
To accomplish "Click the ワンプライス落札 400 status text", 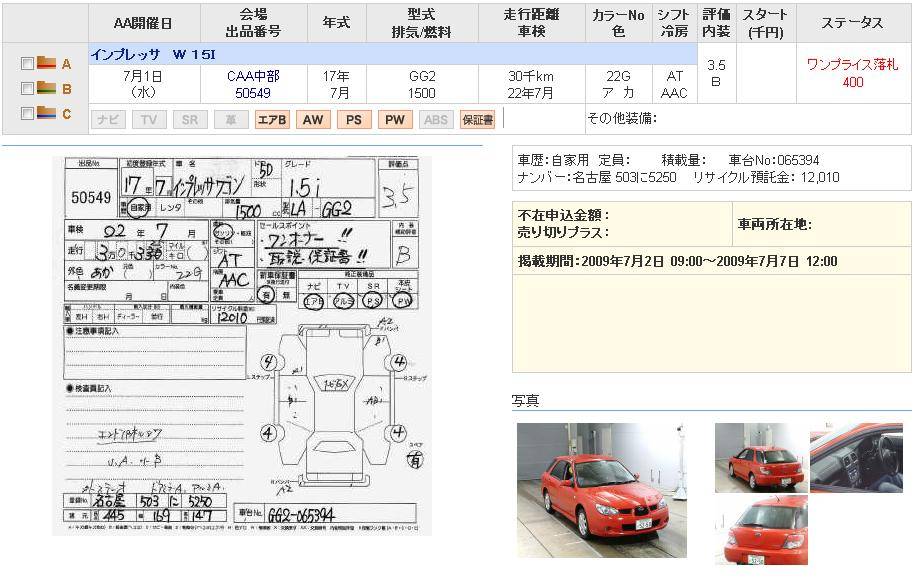I will pos(852,73).
